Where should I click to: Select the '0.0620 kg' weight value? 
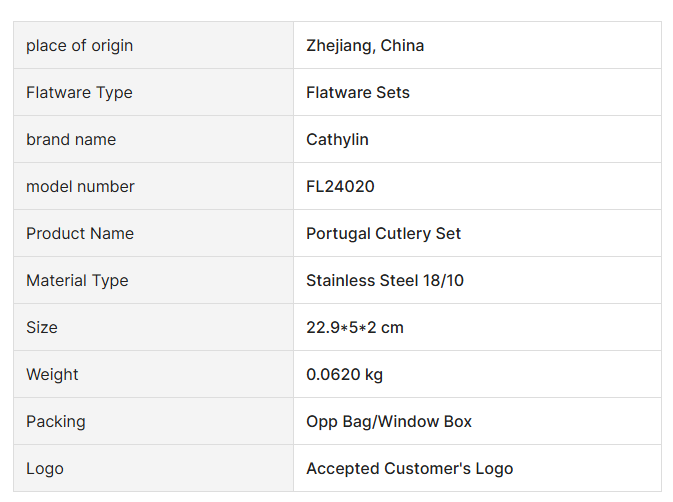(x=344, y=375)
